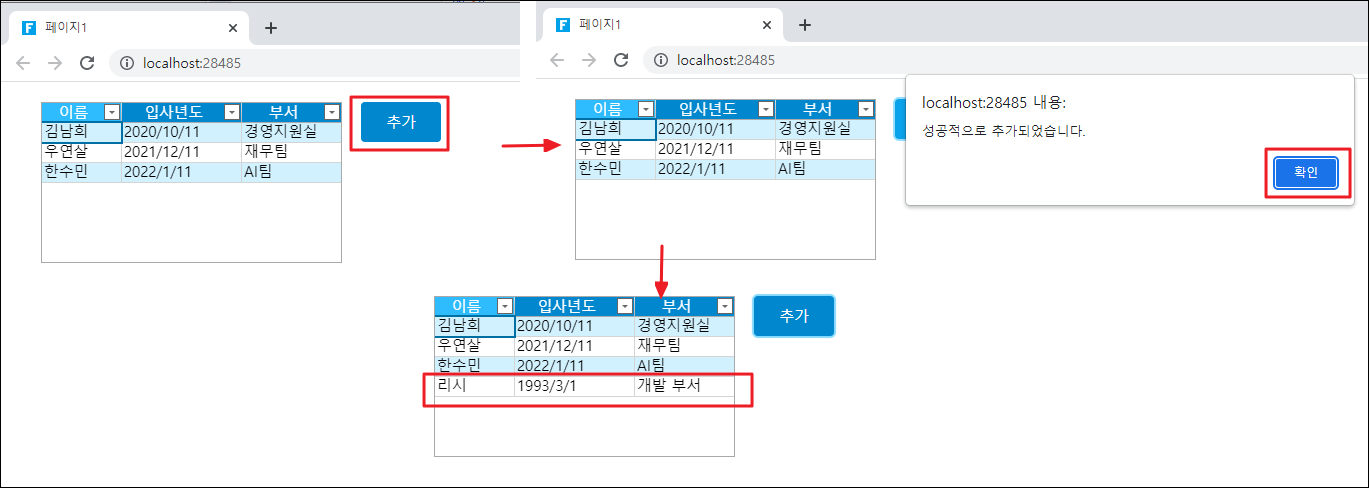Screen dimensions: 1369x488
Task: Click the forward arrow in the alert dialog's browser window
Action: (x=589, y=60)
